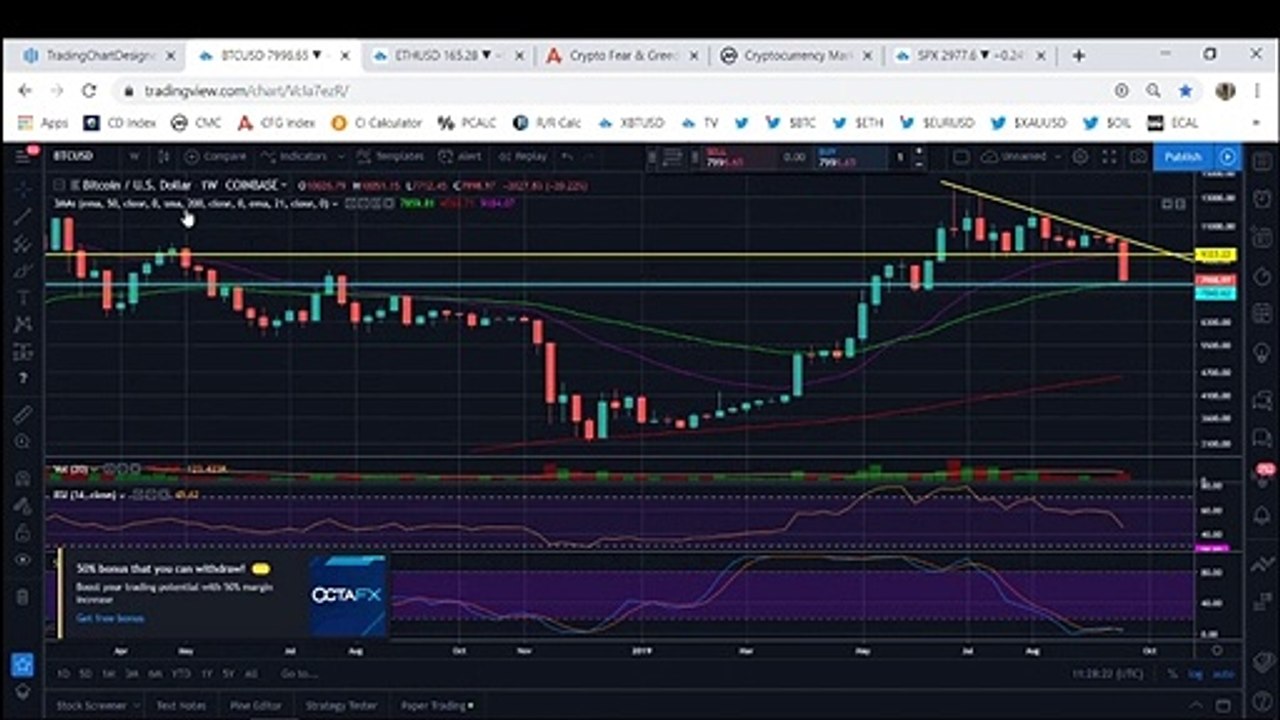Increase order quantity stepper
Screen dimensions: 1280x720
(918, 152)
